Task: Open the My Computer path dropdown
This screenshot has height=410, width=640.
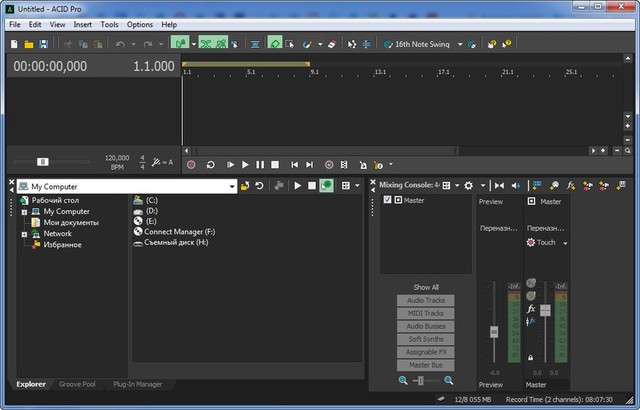Action: click(x=231, y=186)
